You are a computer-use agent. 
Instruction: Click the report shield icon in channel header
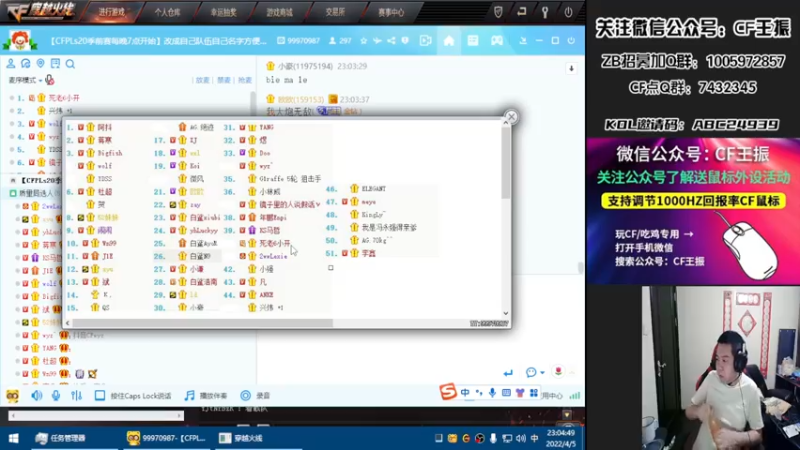pyautogui.click(x=405, y=40)
